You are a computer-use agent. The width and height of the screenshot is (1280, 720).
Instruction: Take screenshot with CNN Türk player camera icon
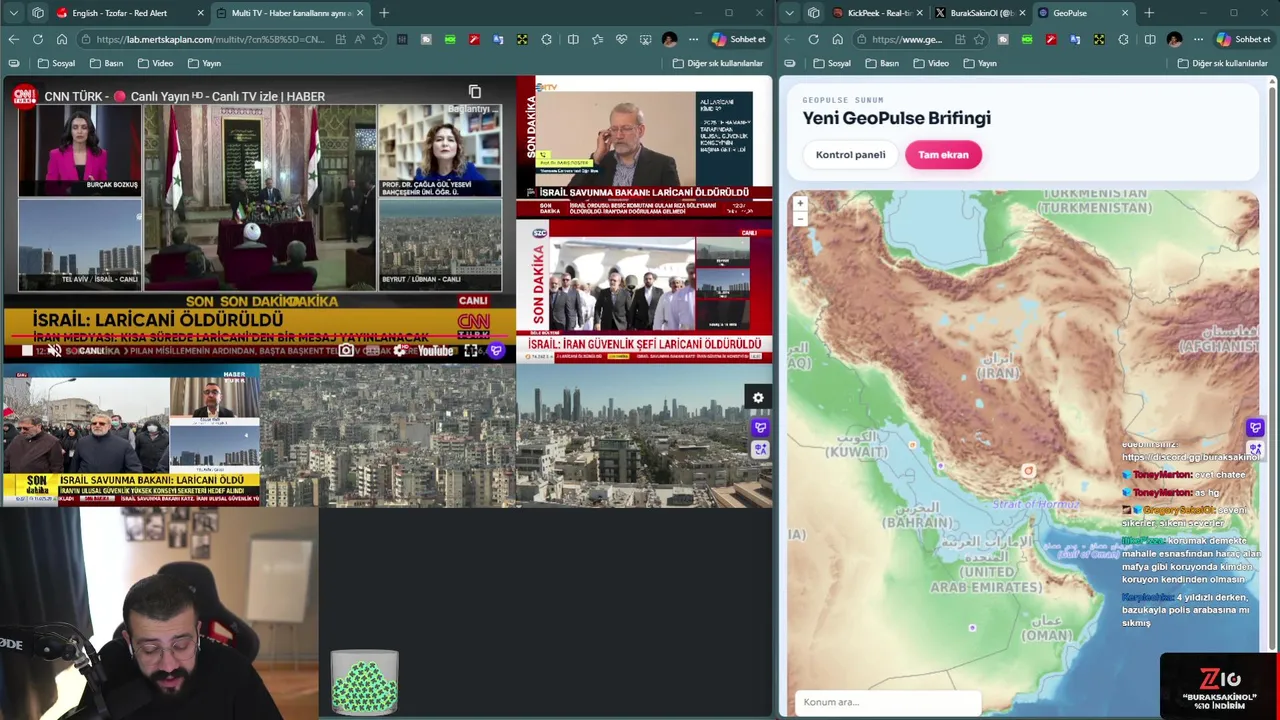[x=346, y=350]
